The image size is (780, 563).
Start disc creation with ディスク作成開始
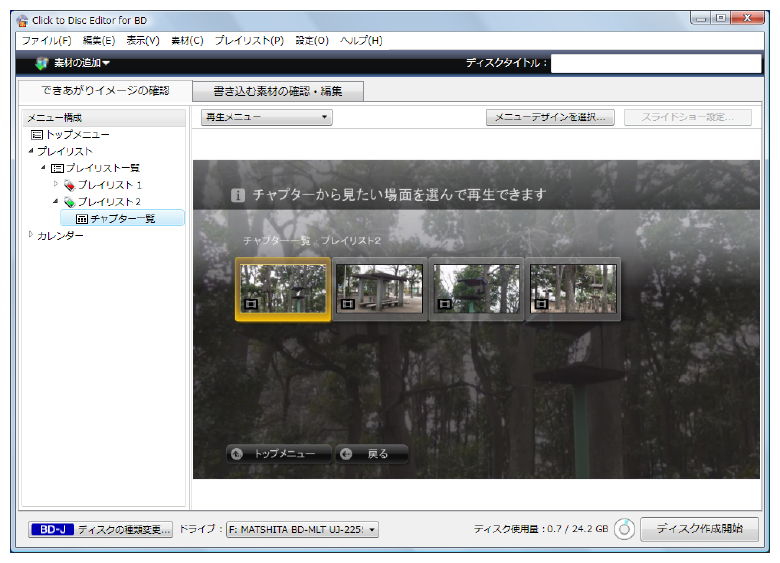(x=699, y=529)
